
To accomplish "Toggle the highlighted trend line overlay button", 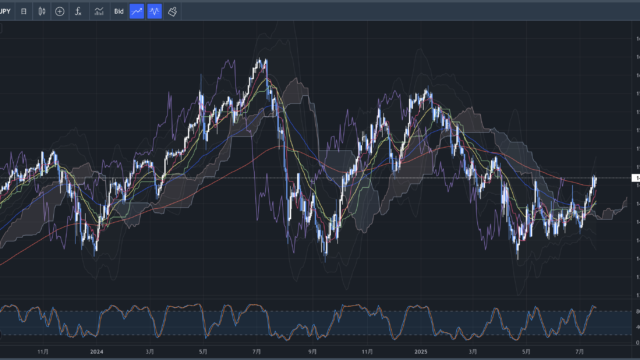I will (x=137, y=11).
